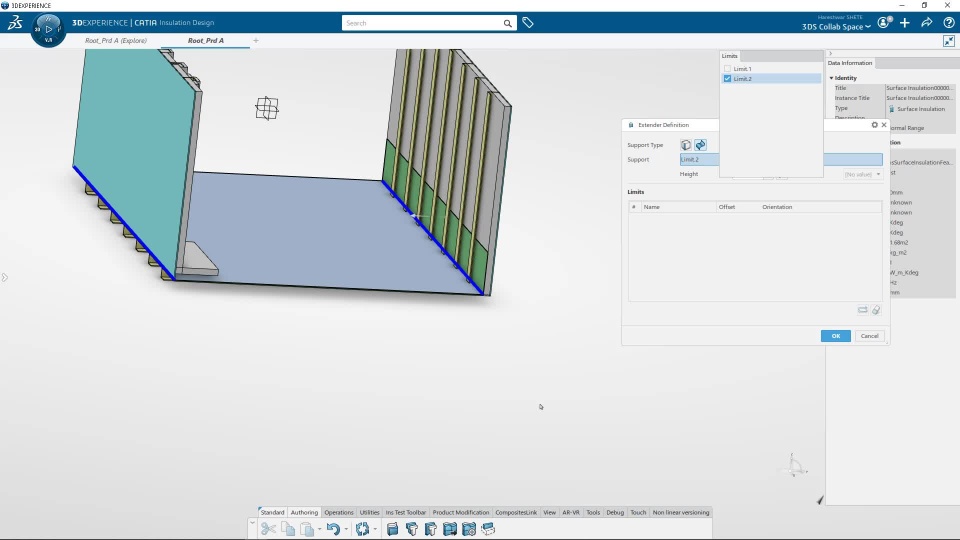Open the CompositesLink tab
960x540 pixels.
coord(516,512)
